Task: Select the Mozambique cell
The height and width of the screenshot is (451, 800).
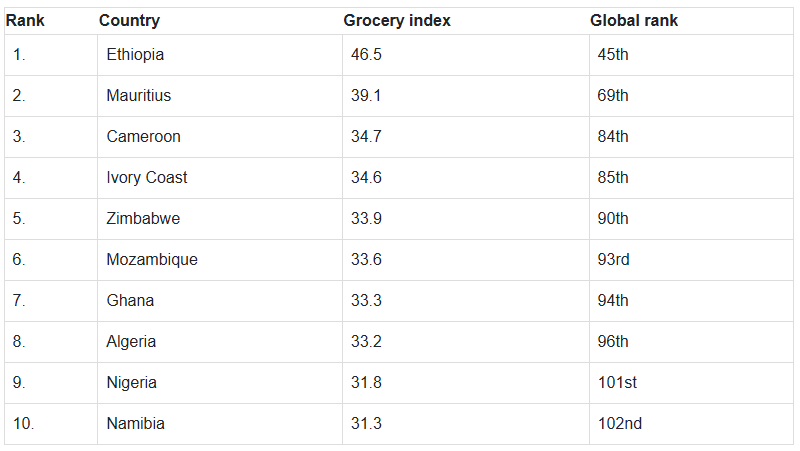Action: [x=152, y=260]
